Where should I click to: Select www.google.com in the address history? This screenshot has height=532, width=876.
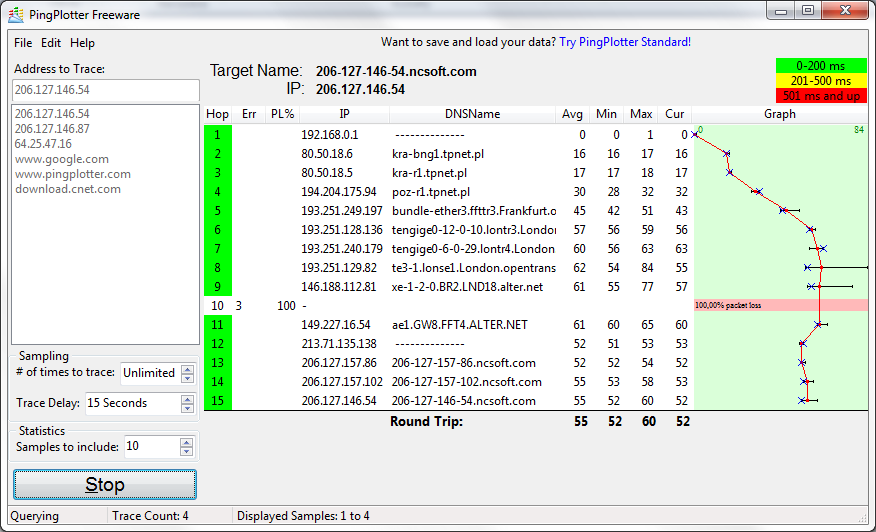pyautogui.click(x=61, y=159)
